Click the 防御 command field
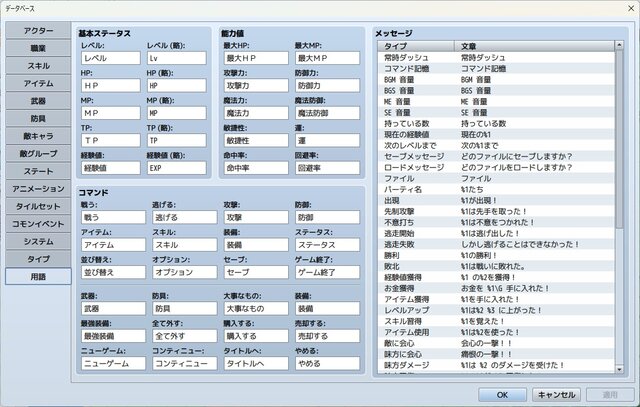The width and height of the screenshot is (640, 407). click(327, 217)
